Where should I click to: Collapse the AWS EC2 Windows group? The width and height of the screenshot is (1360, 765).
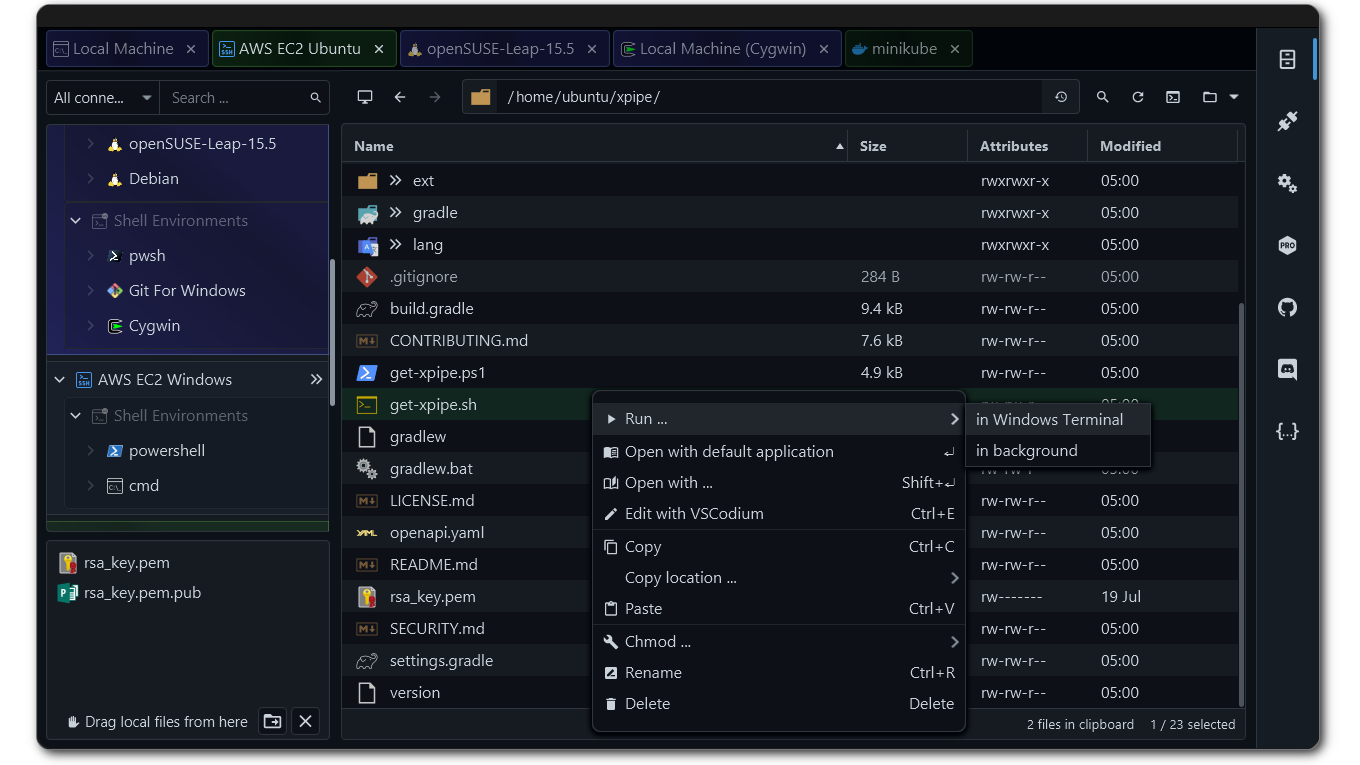[59, 380]
